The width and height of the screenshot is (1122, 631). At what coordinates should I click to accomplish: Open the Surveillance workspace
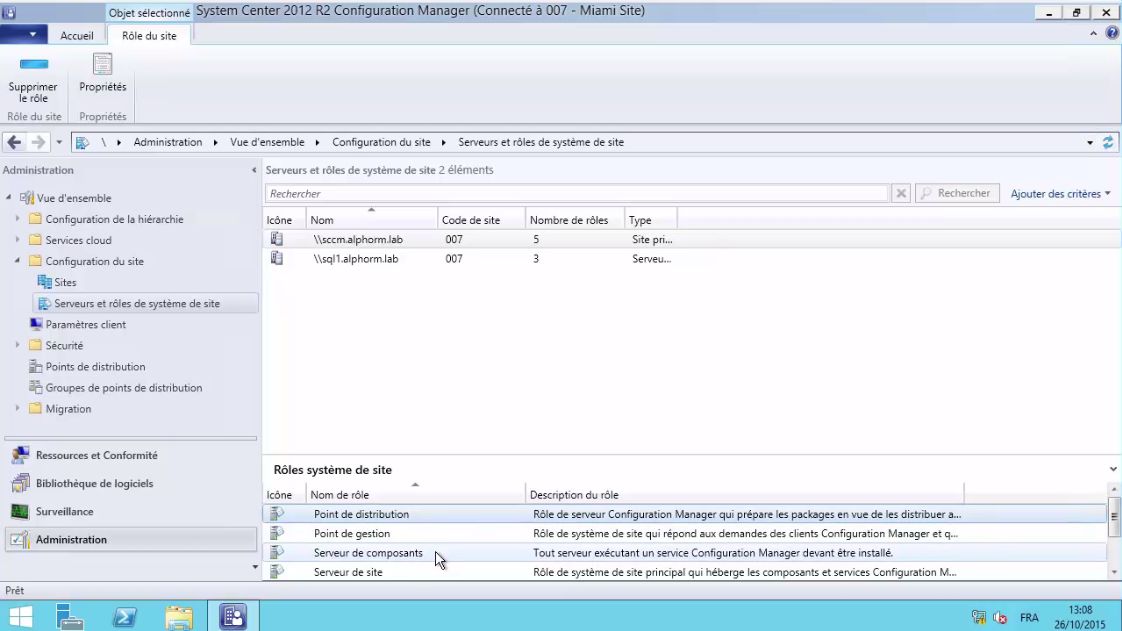tap(131, 512)
